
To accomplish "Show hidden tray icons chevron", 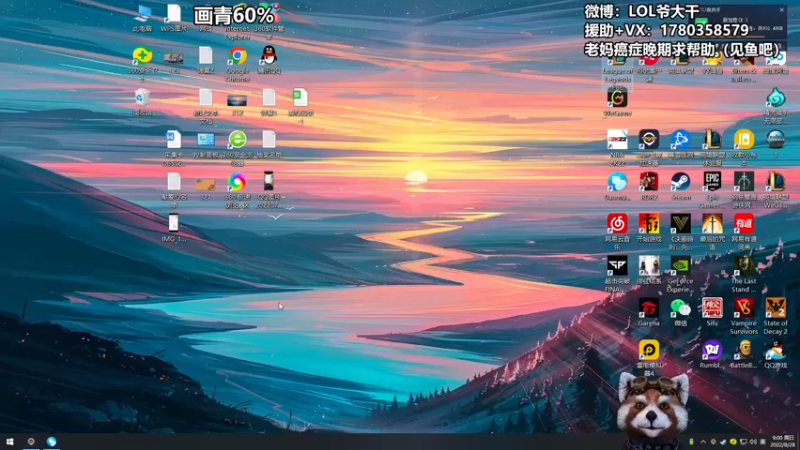I will pyautogui.click(x=703, y=442).
